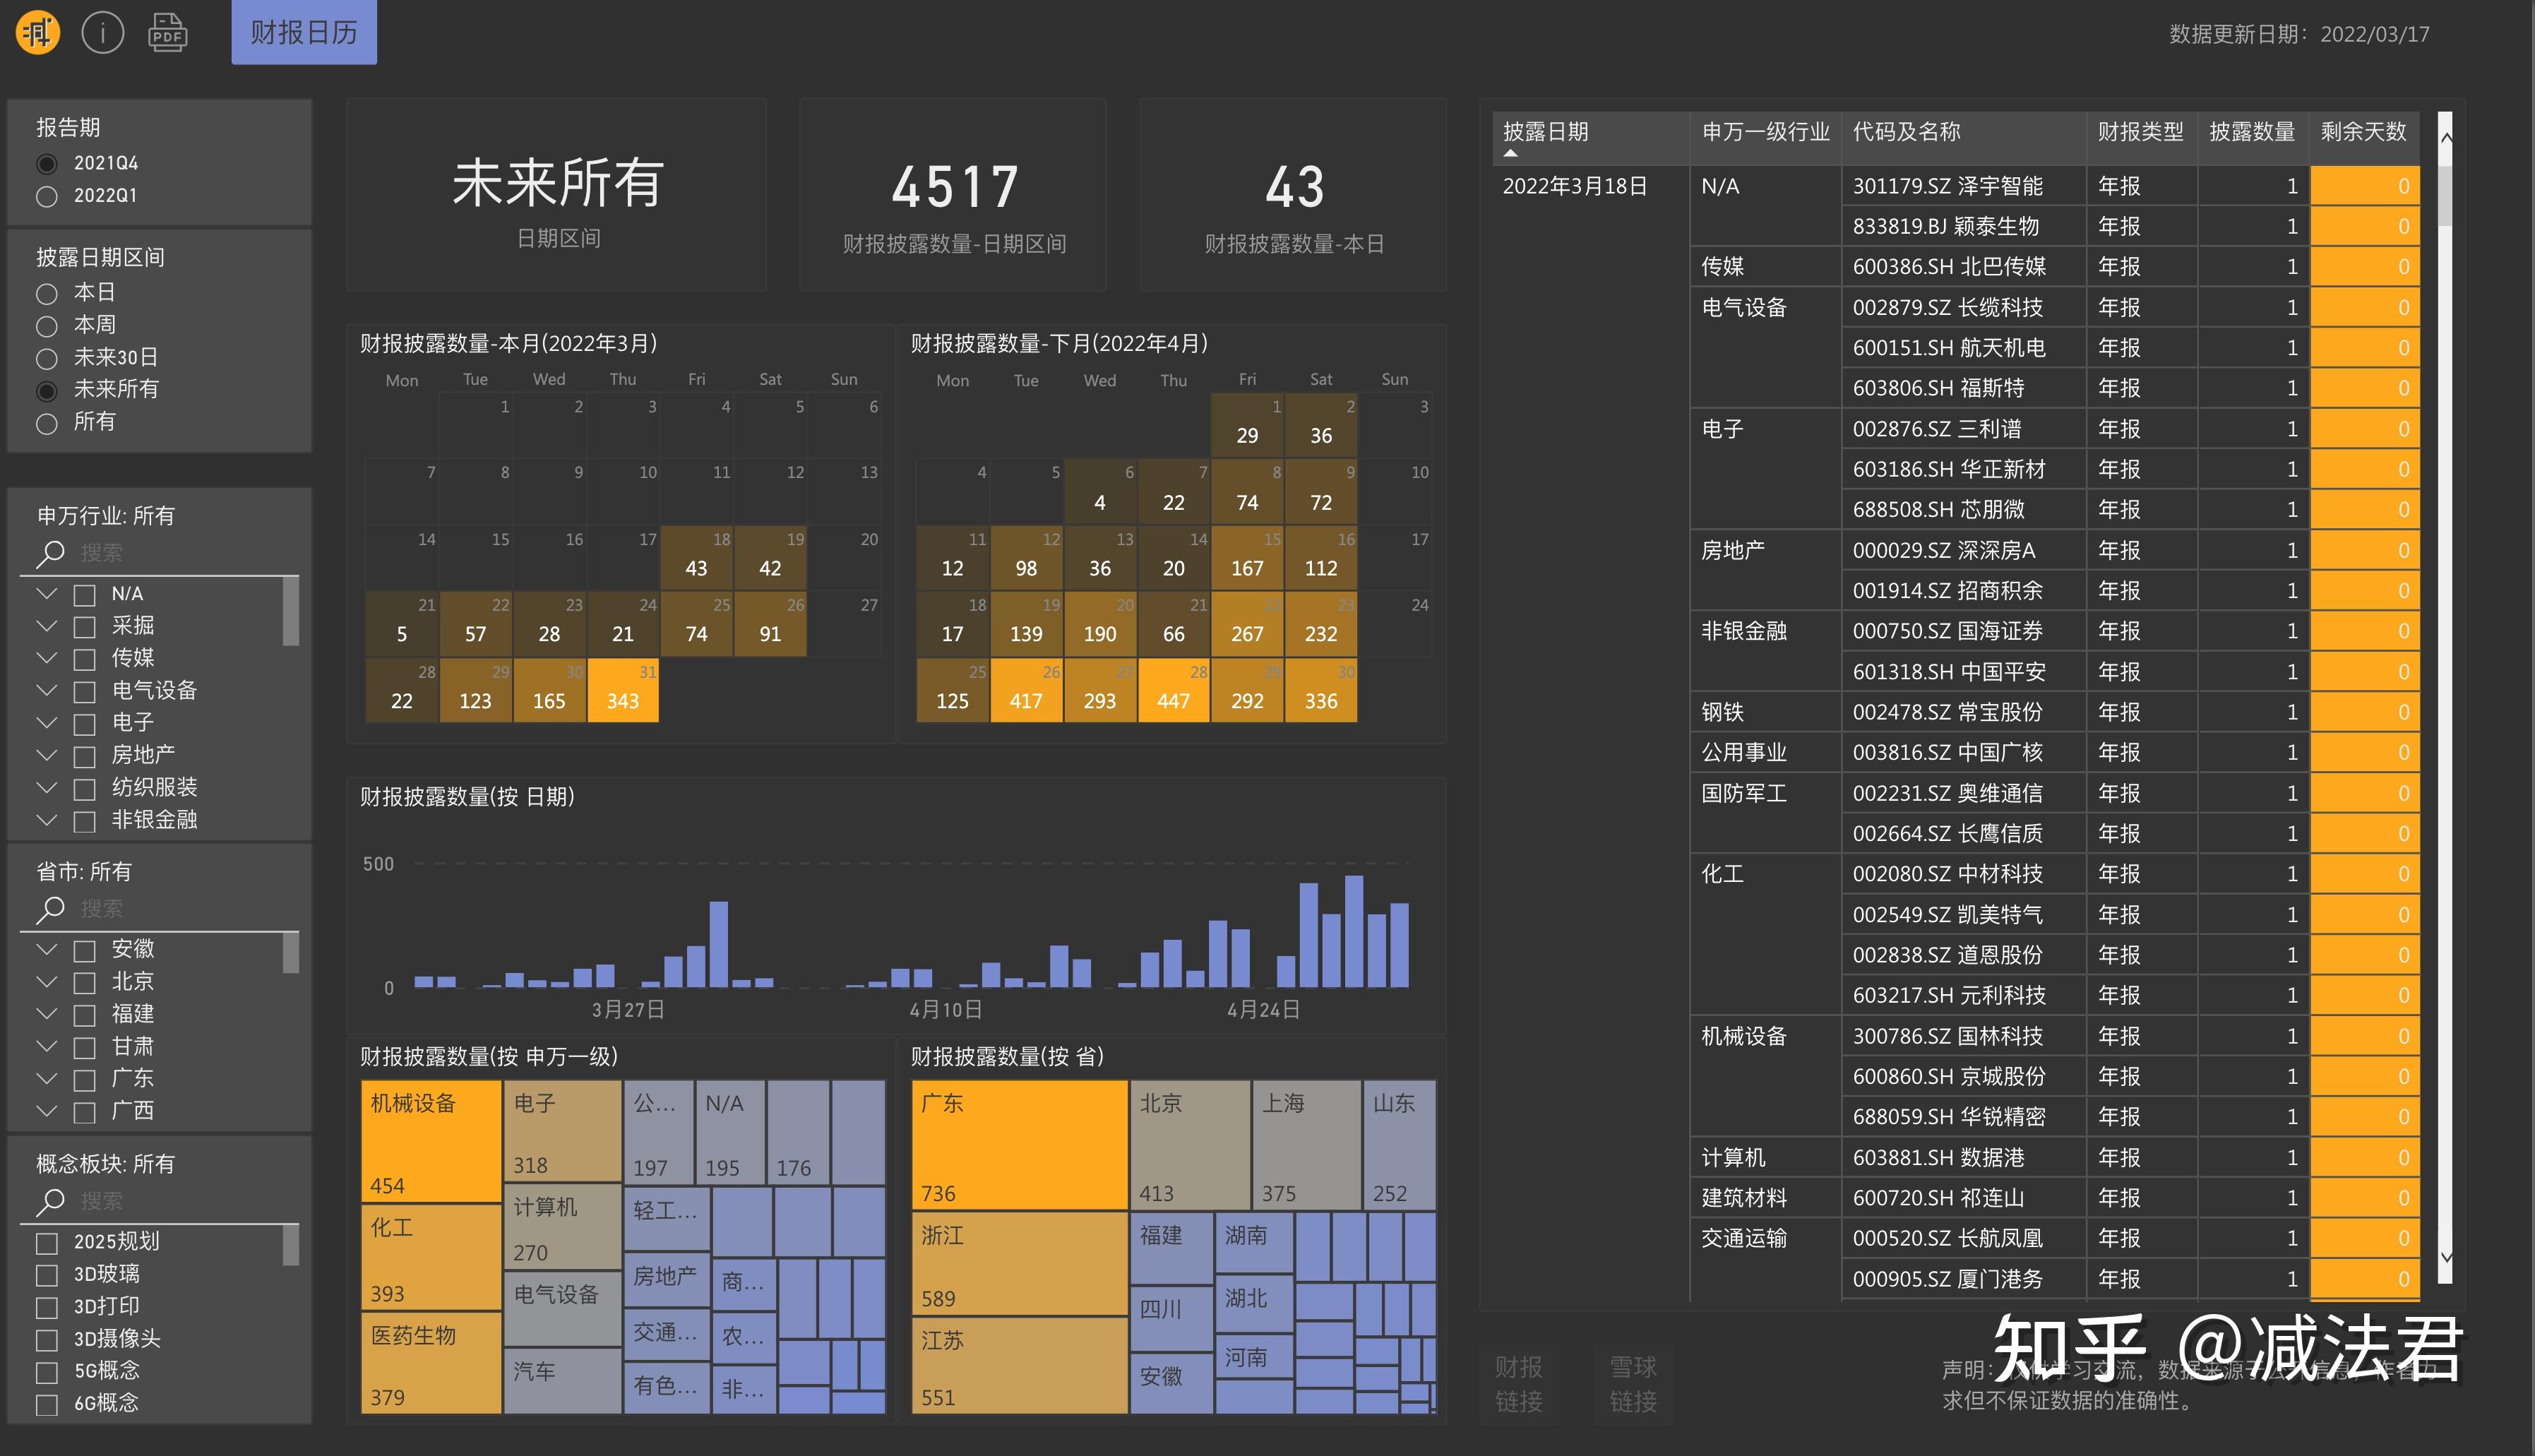
Task: Click the search magnifier in the 省市 panel
Action: (49, 909)
